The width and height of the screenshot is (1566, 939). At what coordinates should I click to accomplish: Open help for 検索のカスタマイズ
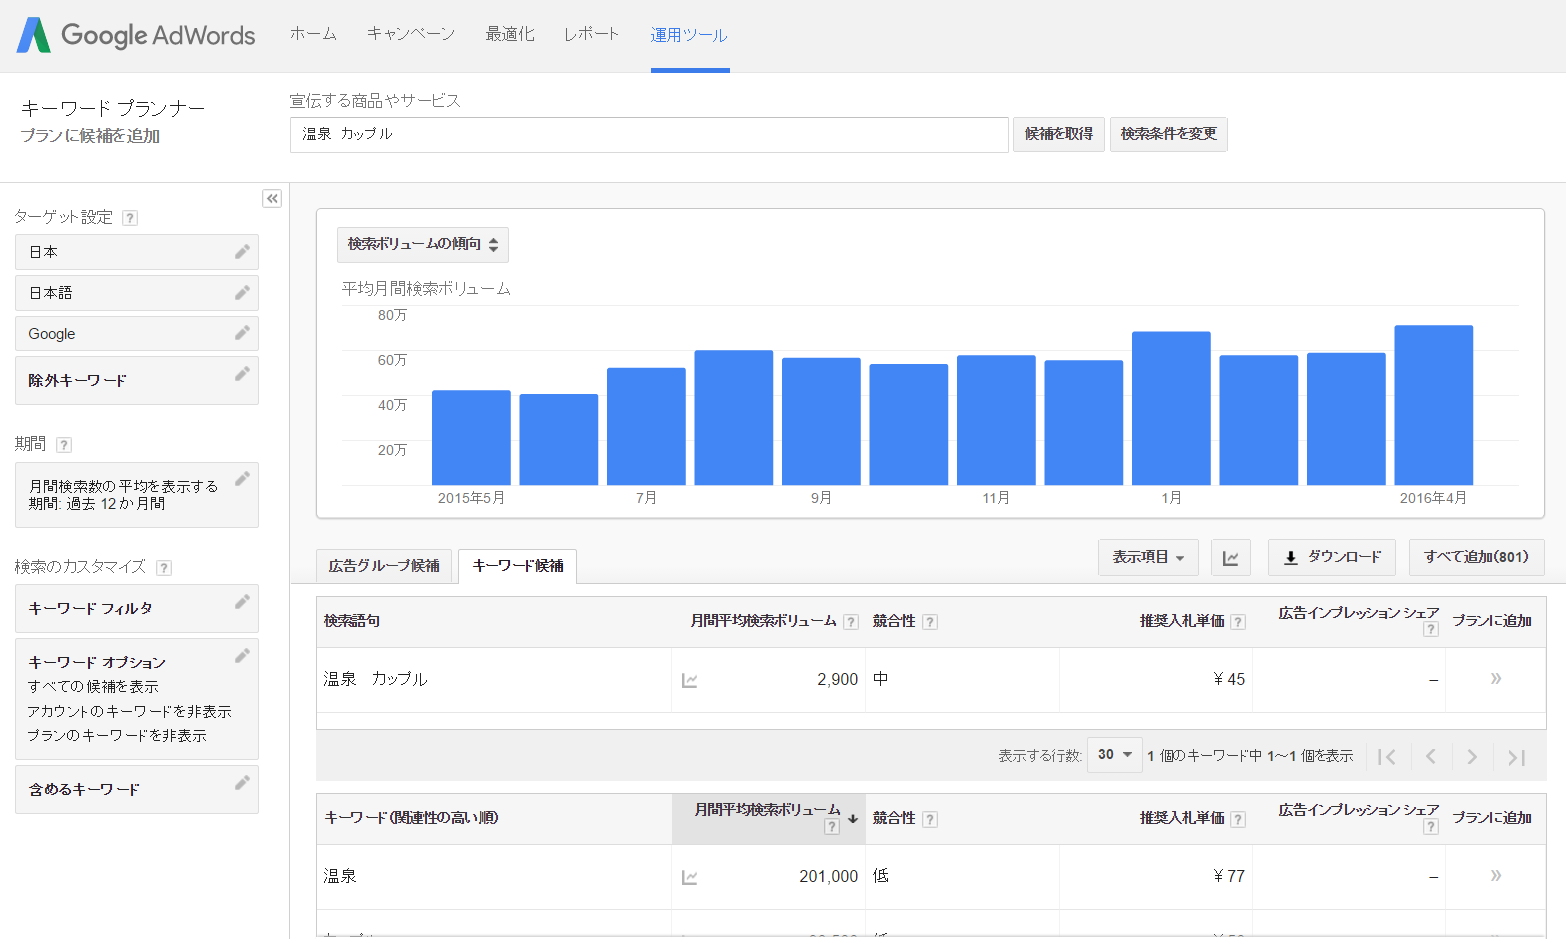(164, 568)
